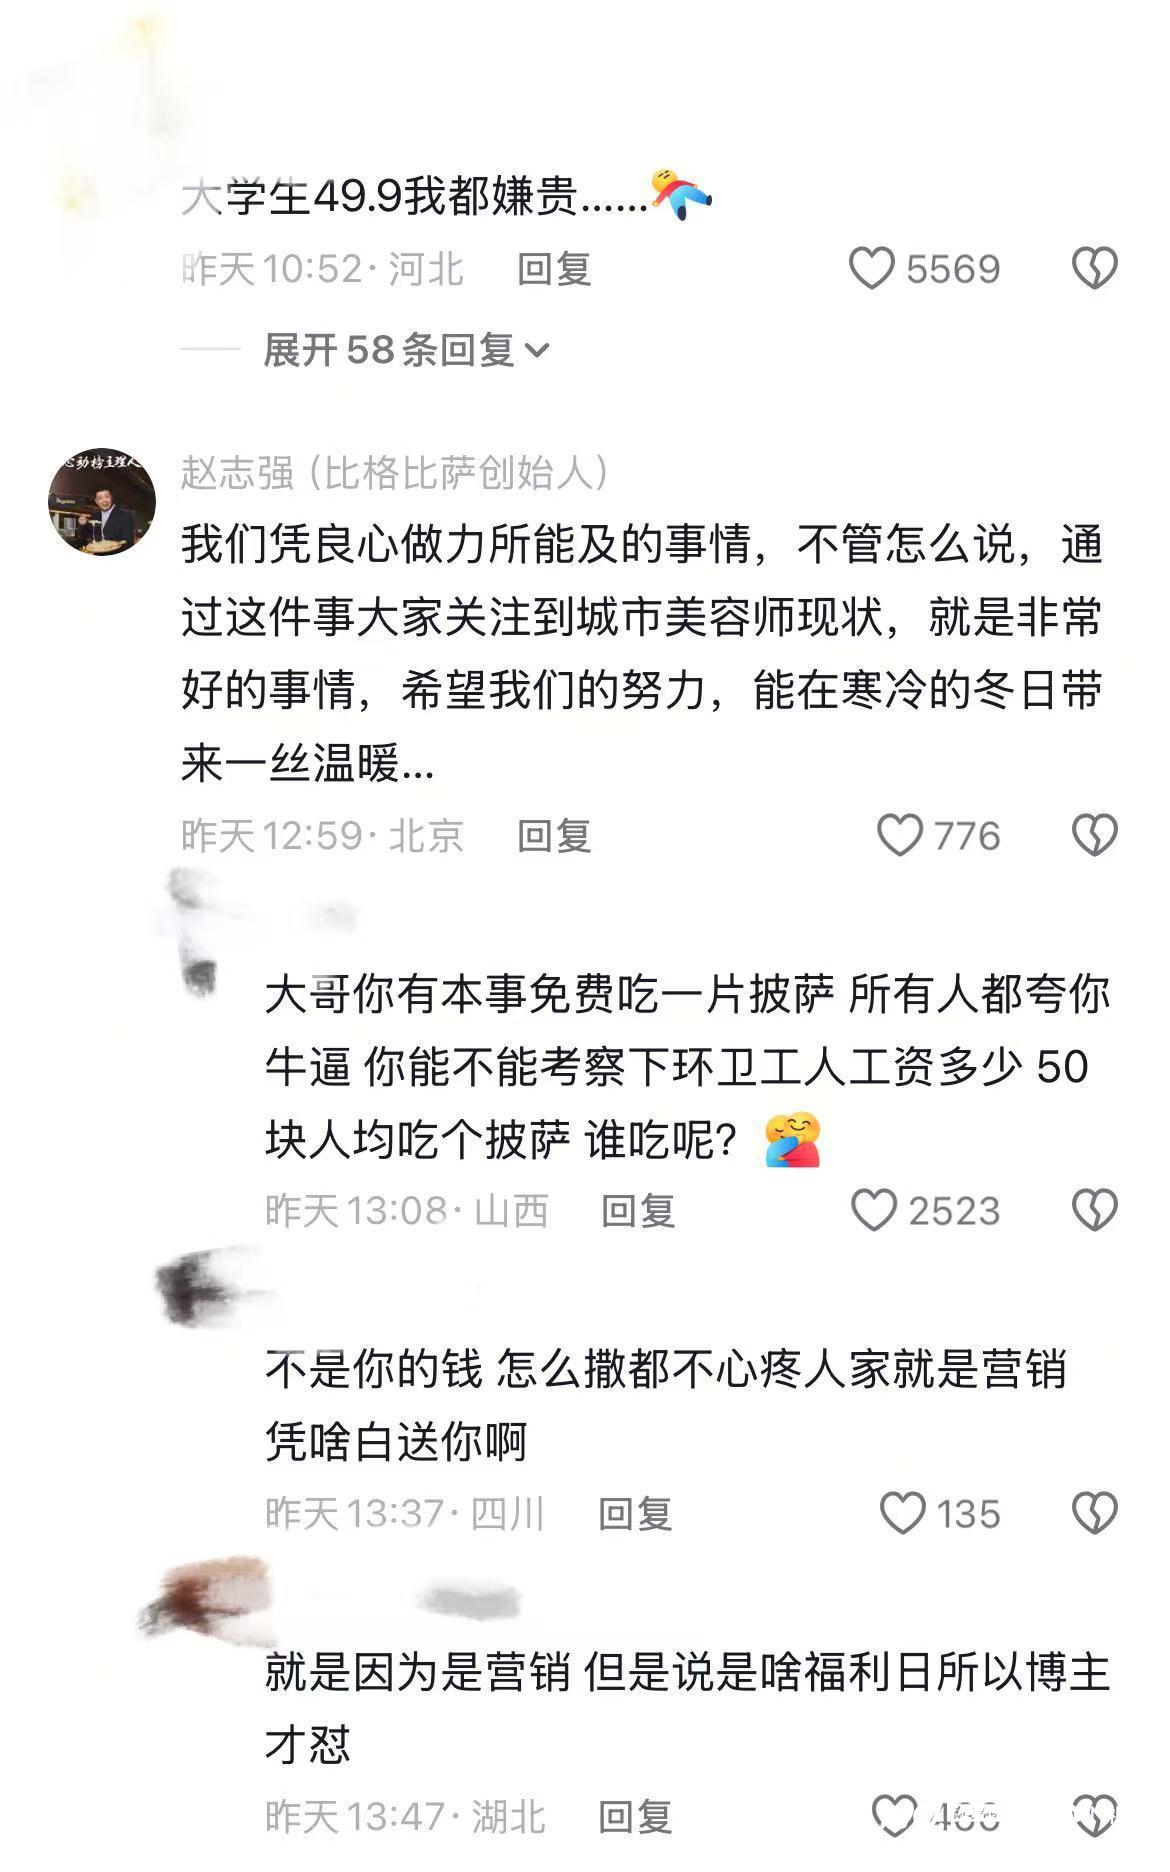Open 赵志强's profile avatar
The image size is (1170, 1872).
pos(102,501)
